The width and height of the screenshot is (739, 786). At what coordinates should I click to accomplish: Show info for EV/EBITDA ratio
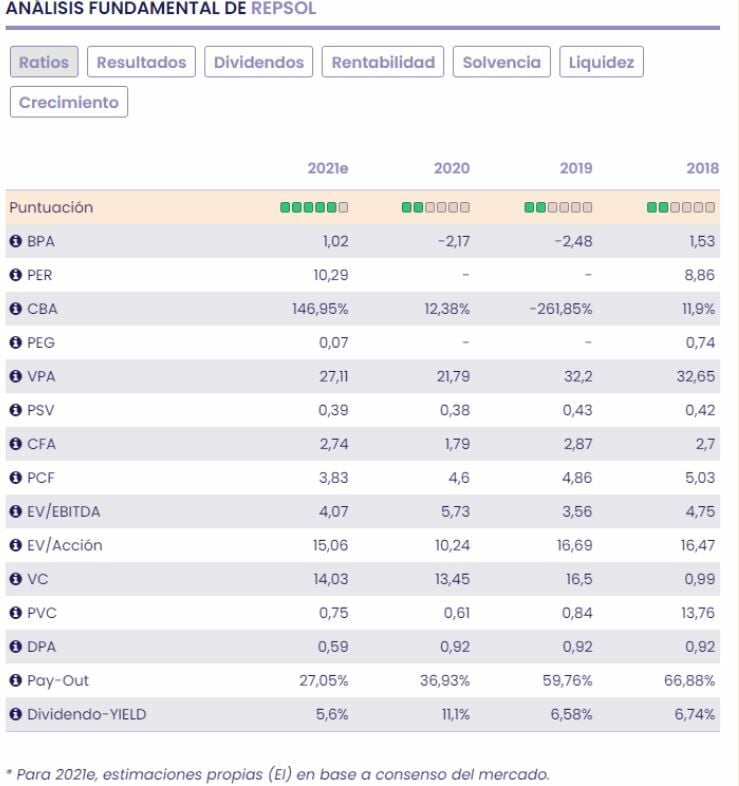point(16,512)
